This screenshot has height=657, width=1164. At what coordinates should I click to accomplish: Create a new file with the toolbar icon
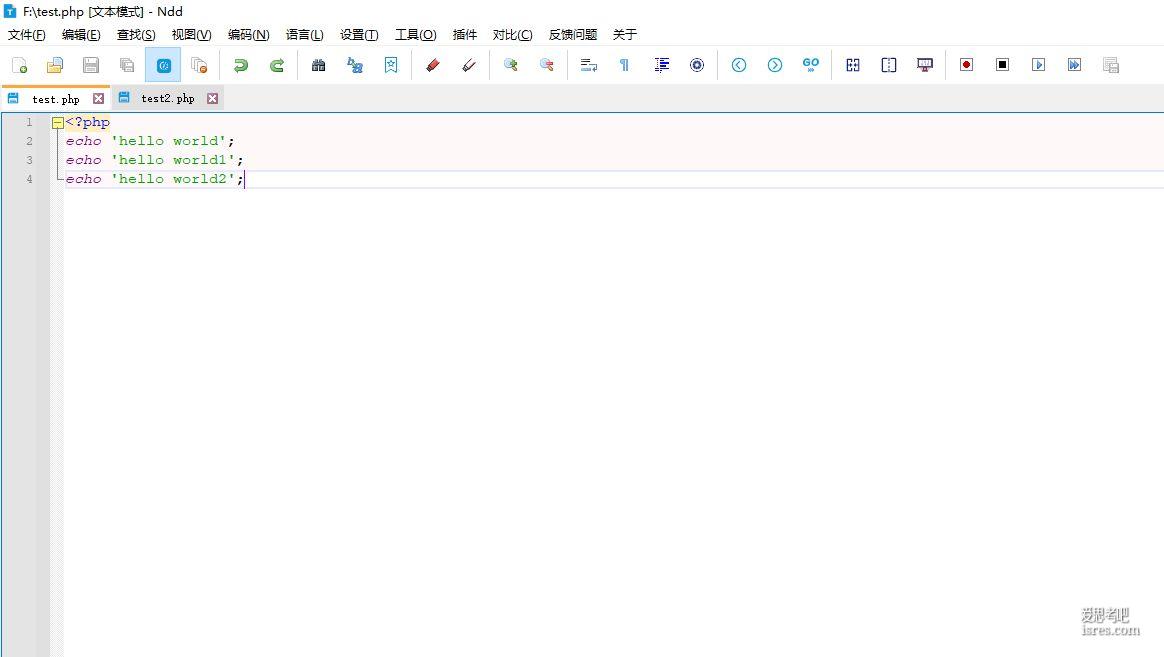[x=19, y=65]
